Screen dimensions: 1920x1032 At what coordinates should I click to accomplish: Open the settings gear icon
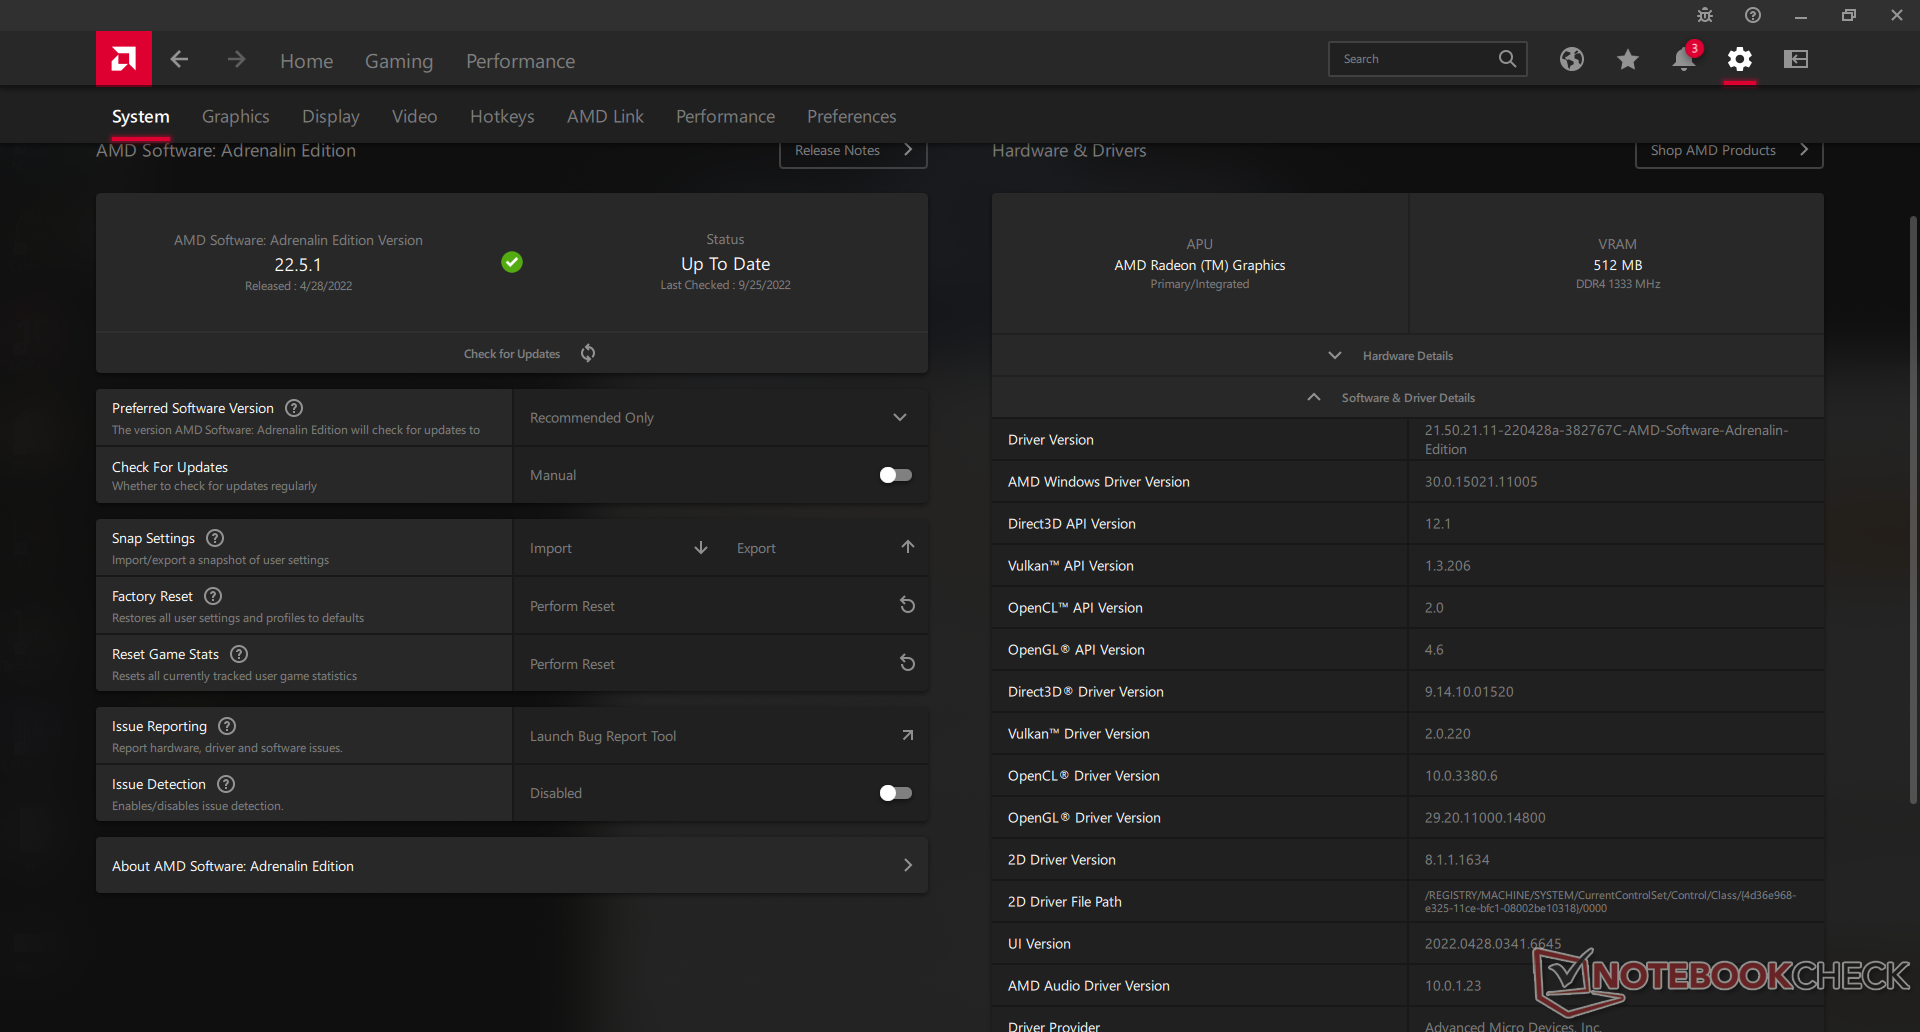click(x=1740, y=59)
